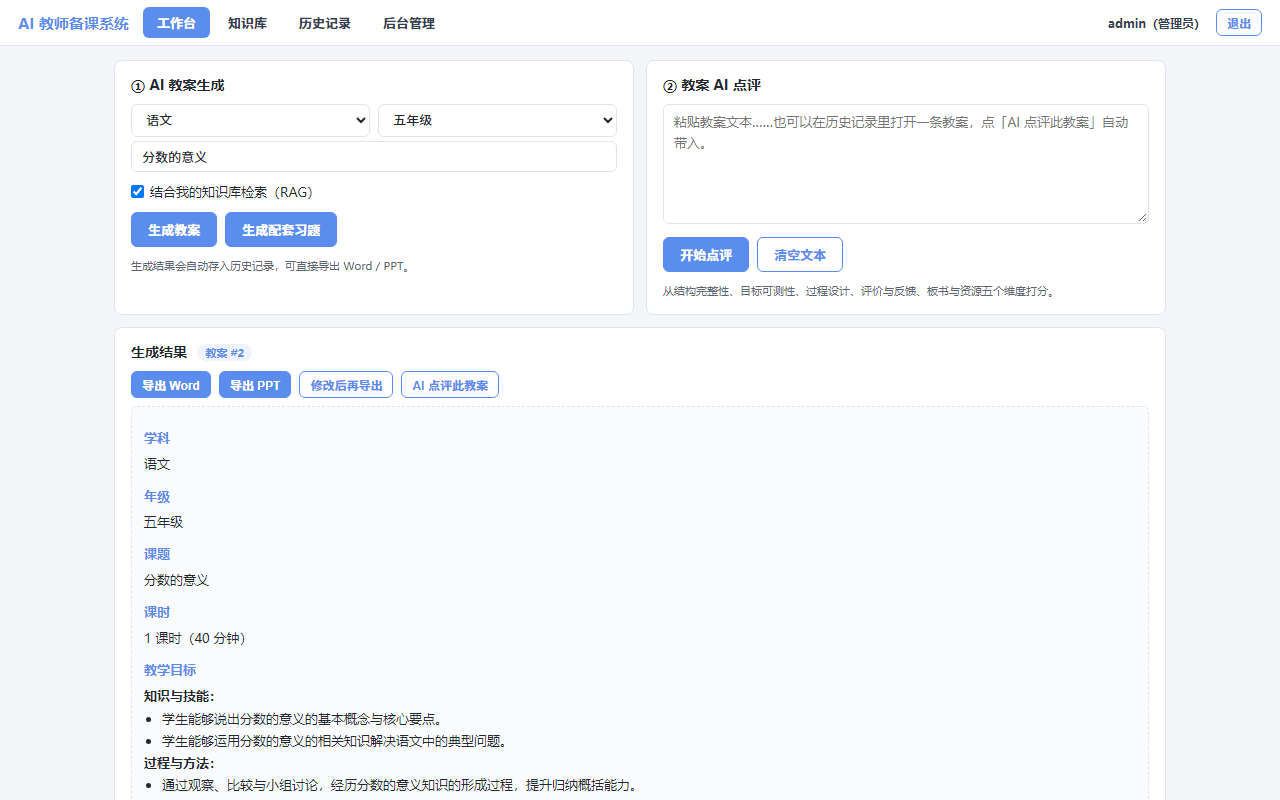Click the 年级 field label in results
This screenshot has width=1280, height=800.
click(x=157, y=496)
